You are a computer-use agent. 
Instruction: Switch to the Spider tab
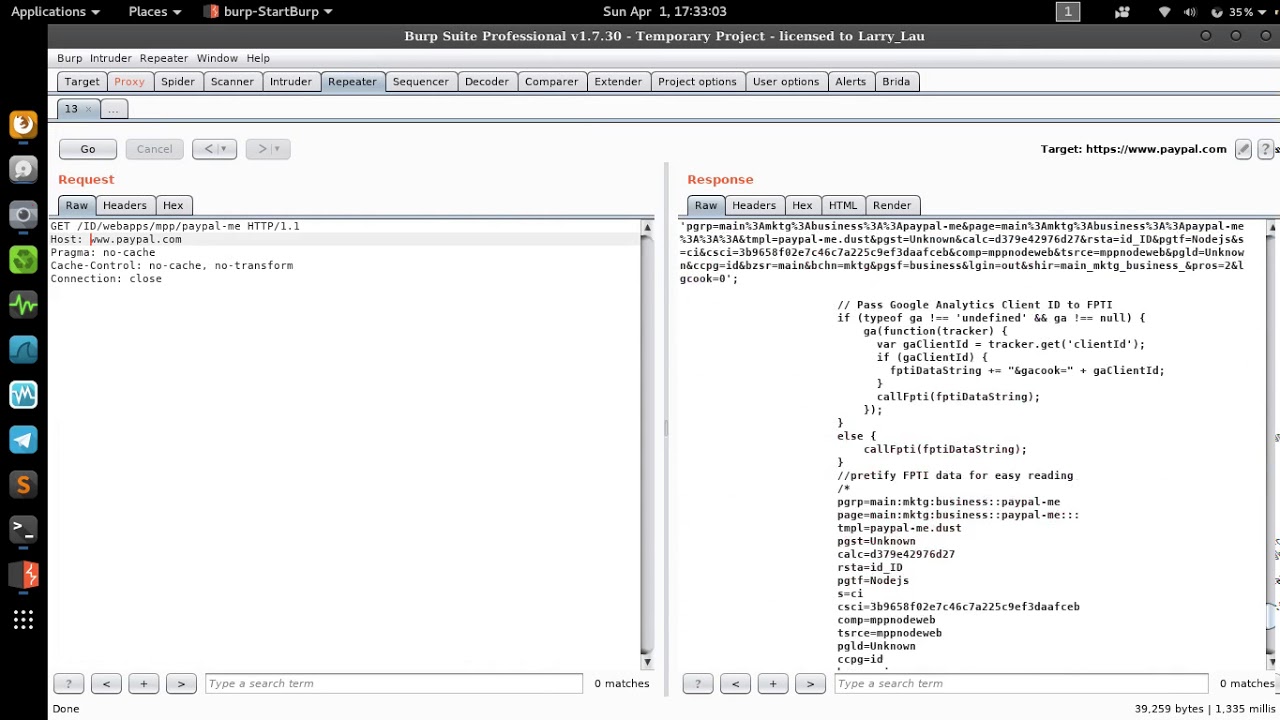click(178, 82)
